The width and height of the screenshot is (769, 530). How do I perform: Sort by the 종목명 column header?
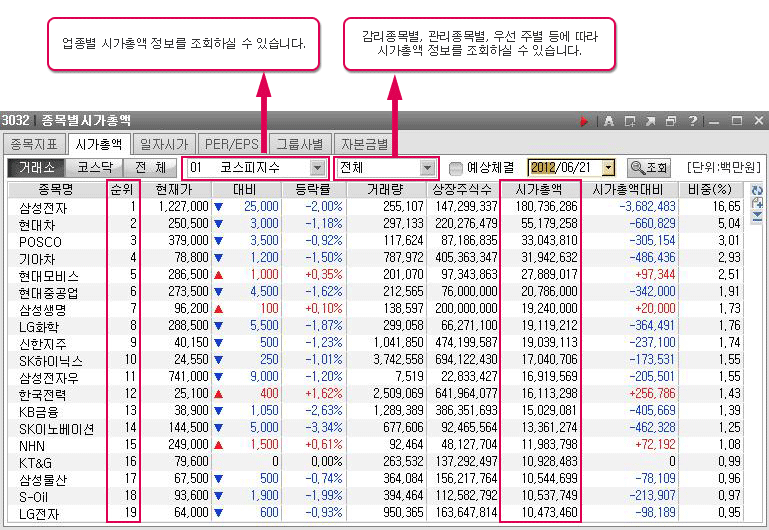[56, 189]
